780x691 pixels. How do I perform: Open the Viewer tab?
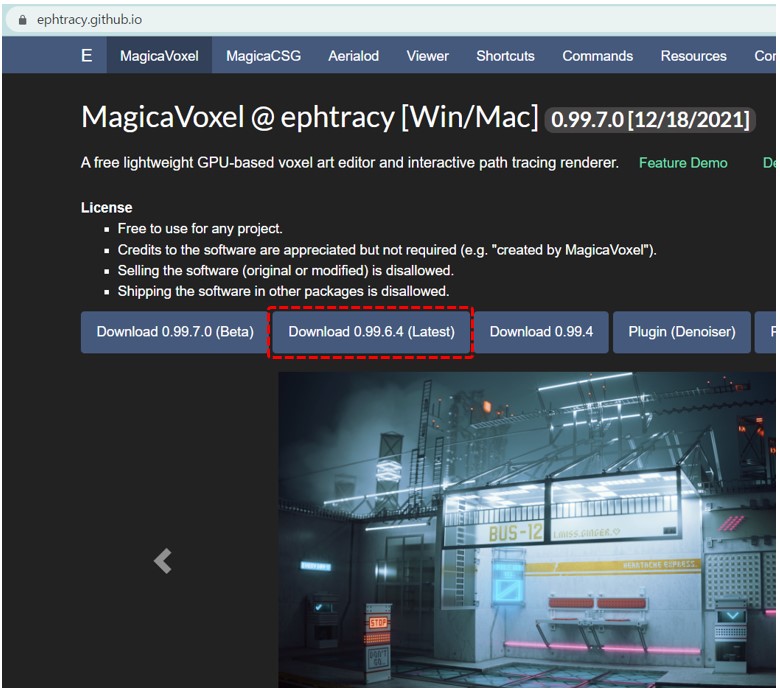click(427, 56)
